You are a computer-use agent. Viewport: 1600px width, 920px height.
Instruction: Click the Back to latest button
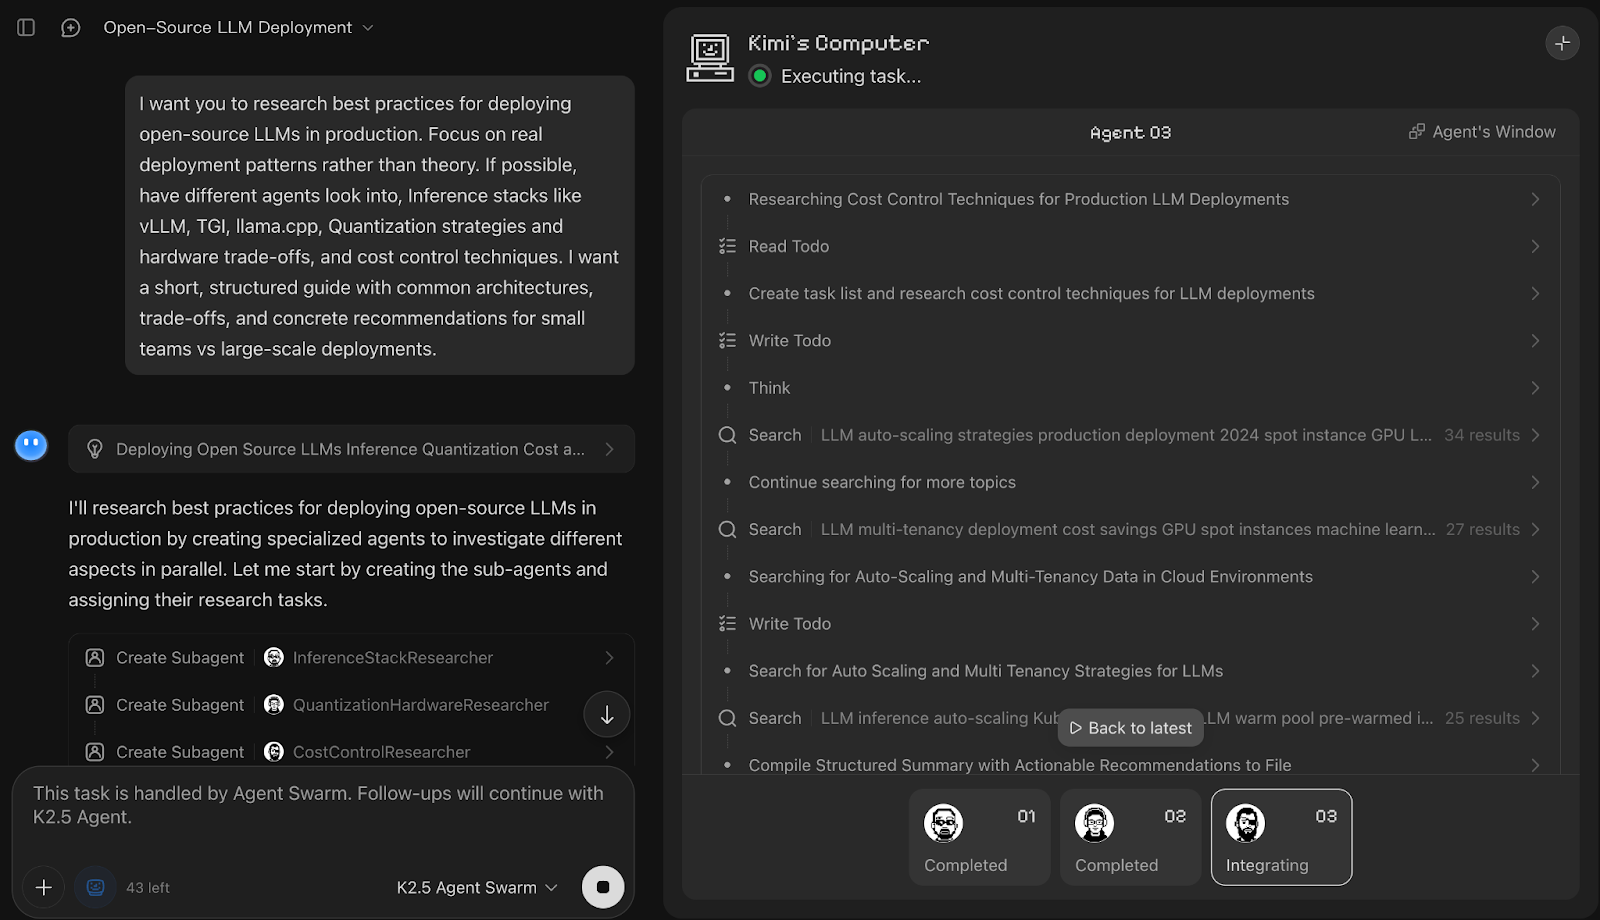pos(1130,728)
